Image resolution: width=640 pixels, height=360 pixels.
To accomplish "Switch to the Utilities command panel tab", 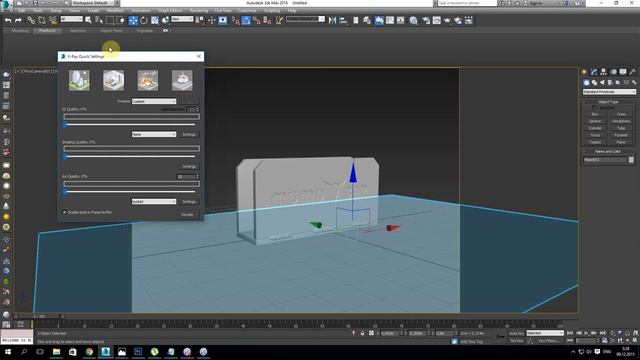I will point(632,72).
